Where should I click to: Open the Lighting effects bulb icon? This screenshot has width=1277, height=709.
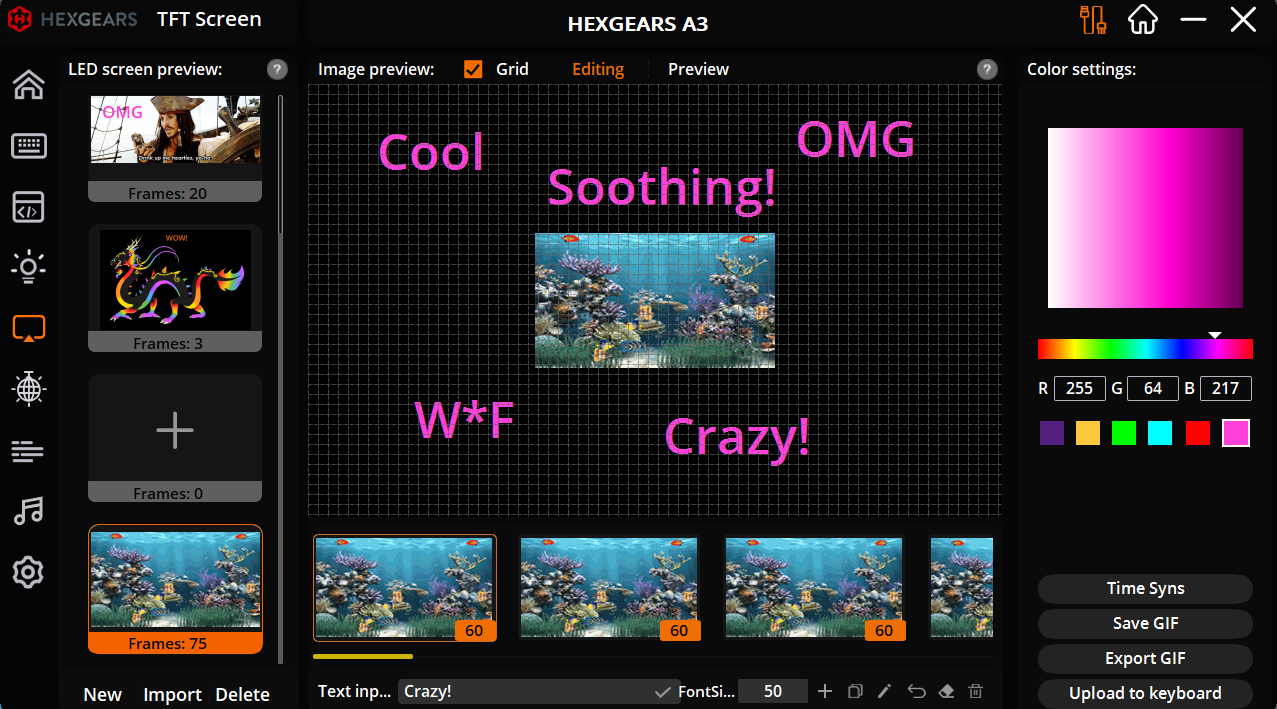tap(28, 266)
